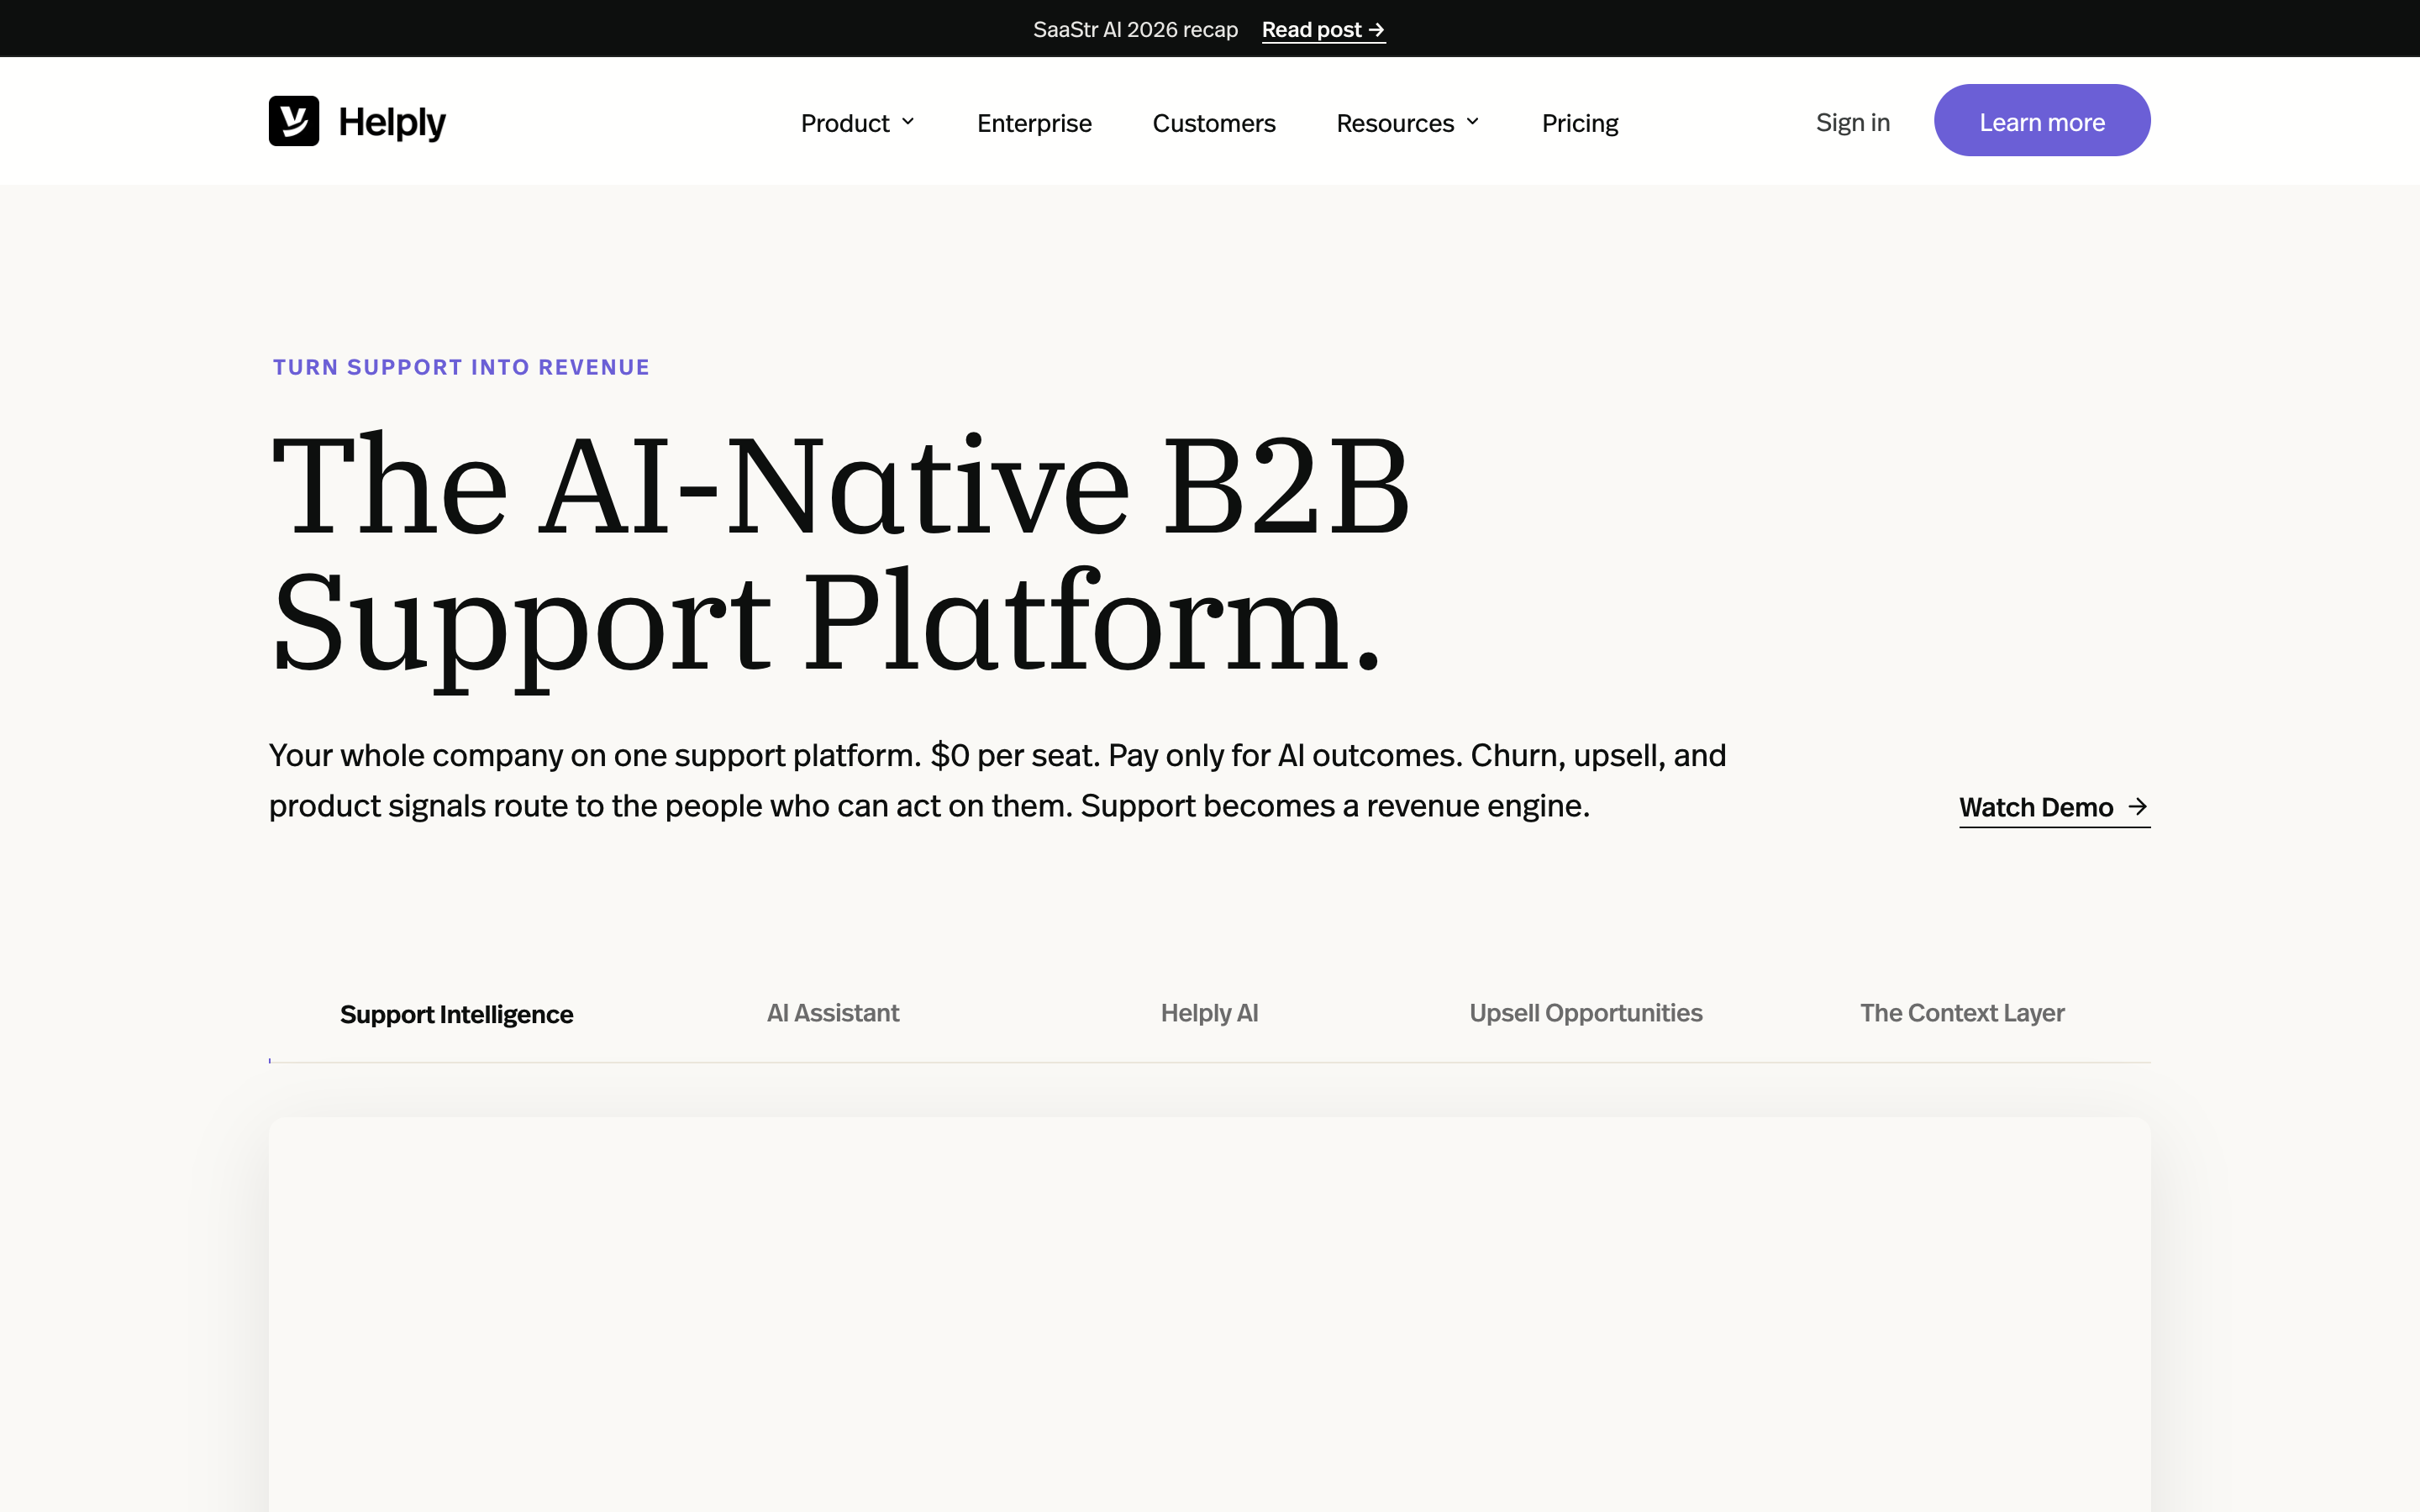
Task: Click the Sign in link
Action: [x=1853, y=122]
